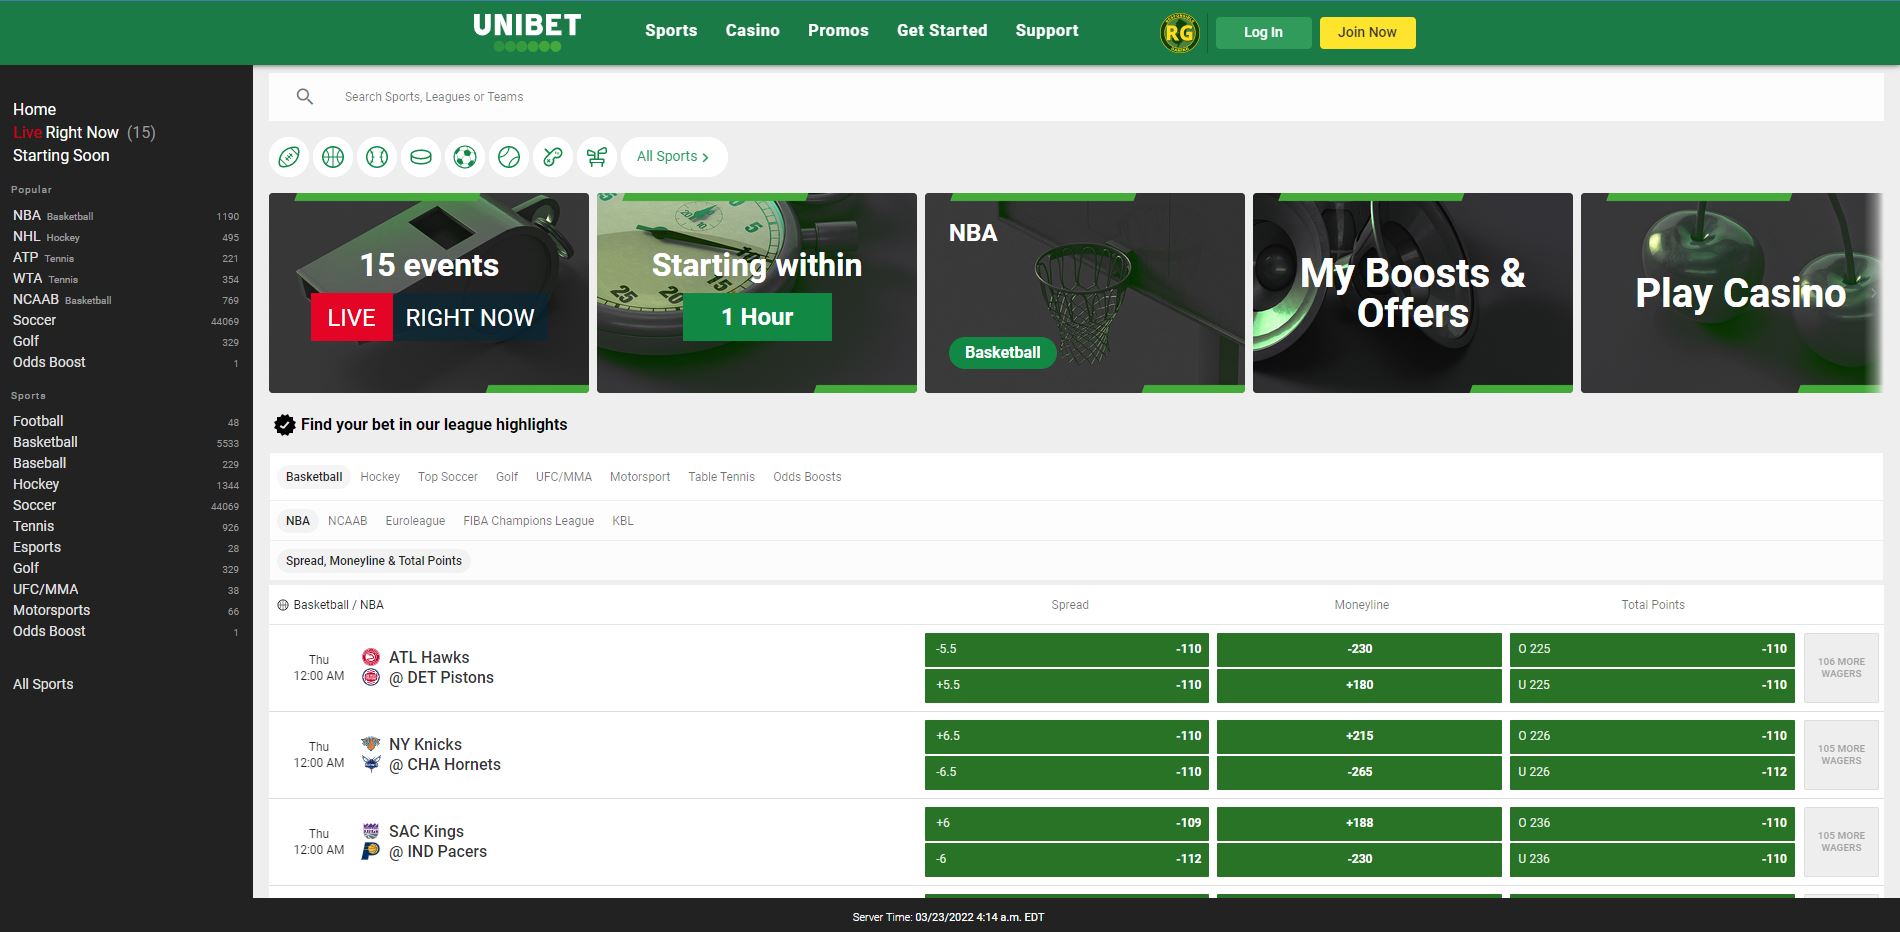Image resolution: width=1900 pixels, height=932 pixels.
Task: Open the Casino top menu
Action: (x=752, y=31)
